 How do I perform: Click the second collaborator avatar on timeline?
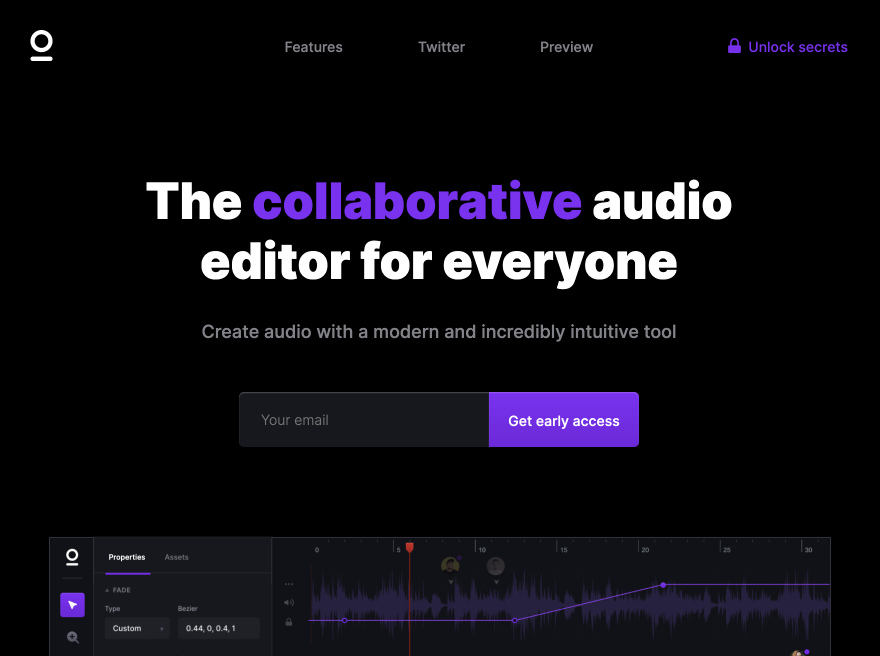(496, 566)
